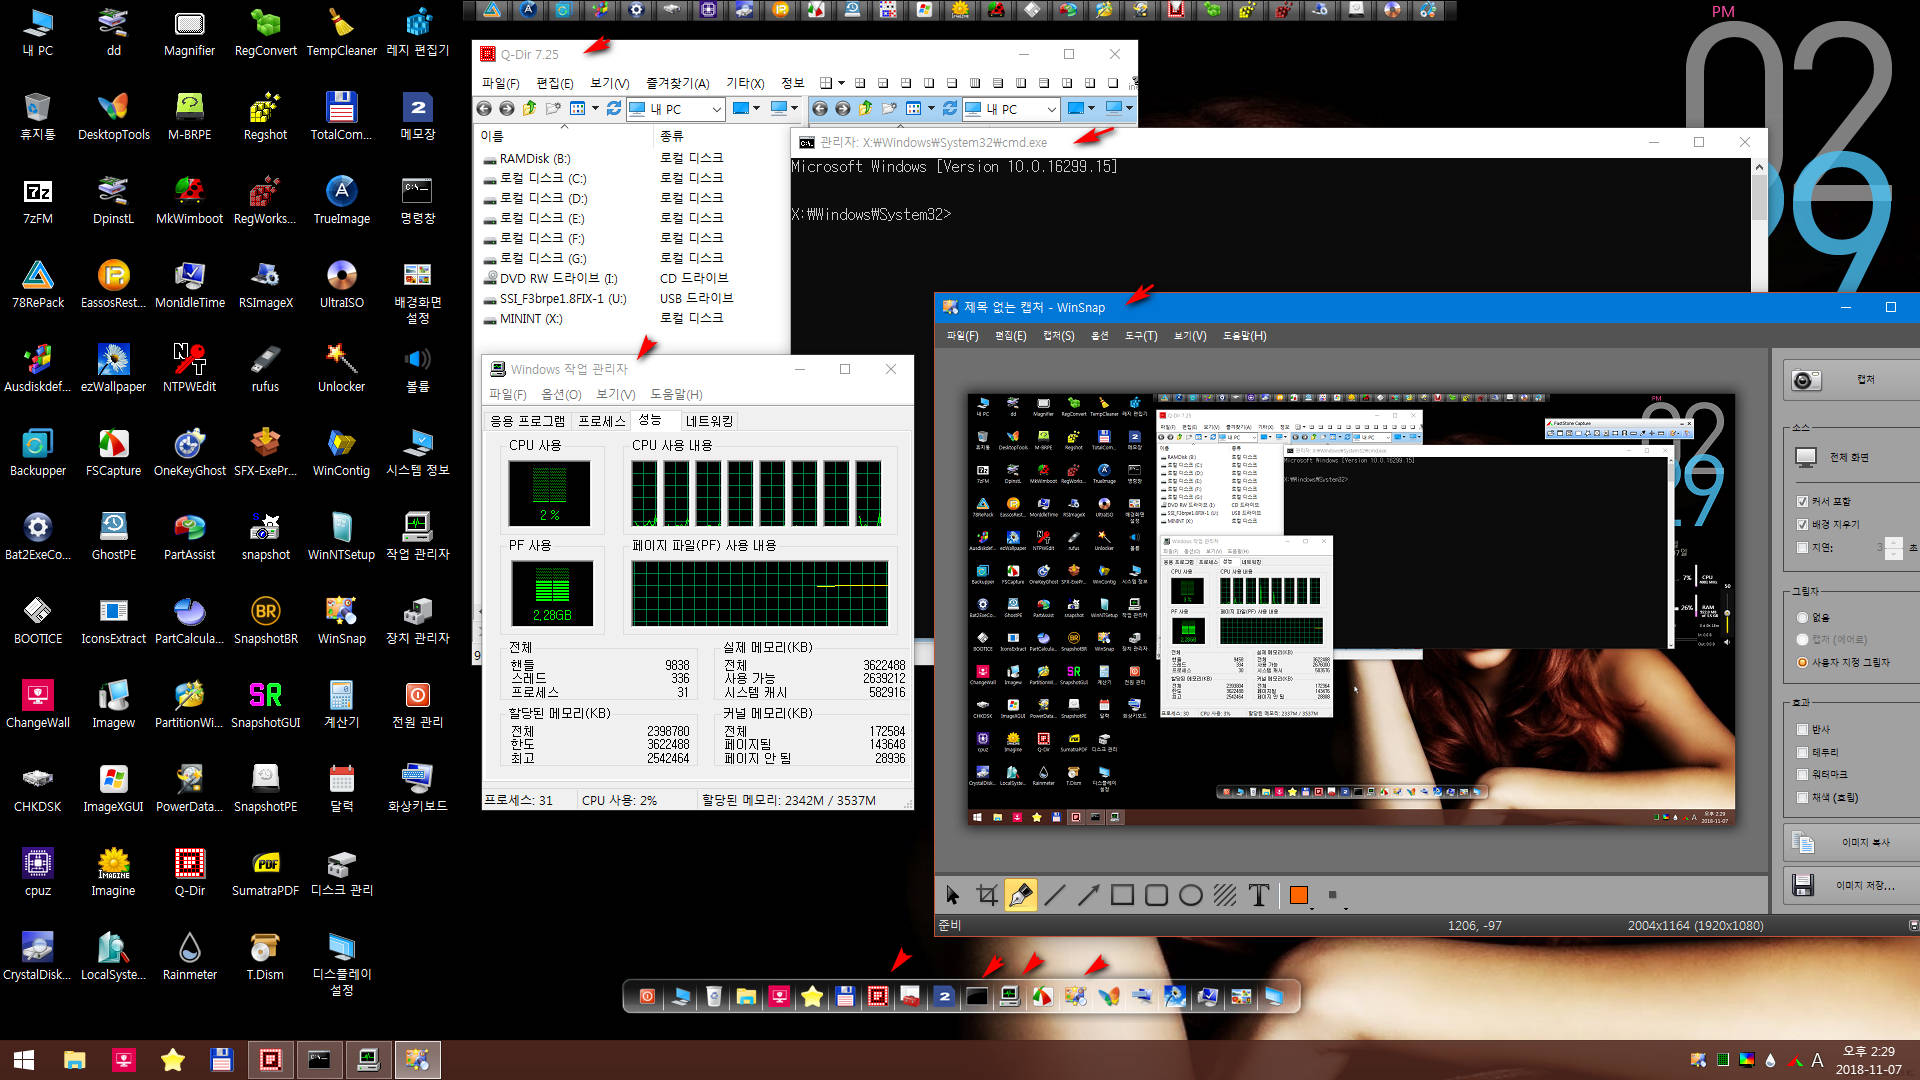Select the hatched highlight tool in WinSnap

coord(1225,895)
